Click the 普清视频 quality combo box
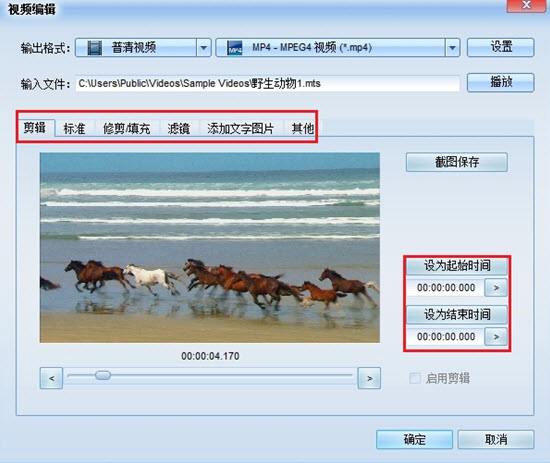Image resolution: width=550 pixels, height=463 pixels. pos(143,48)
